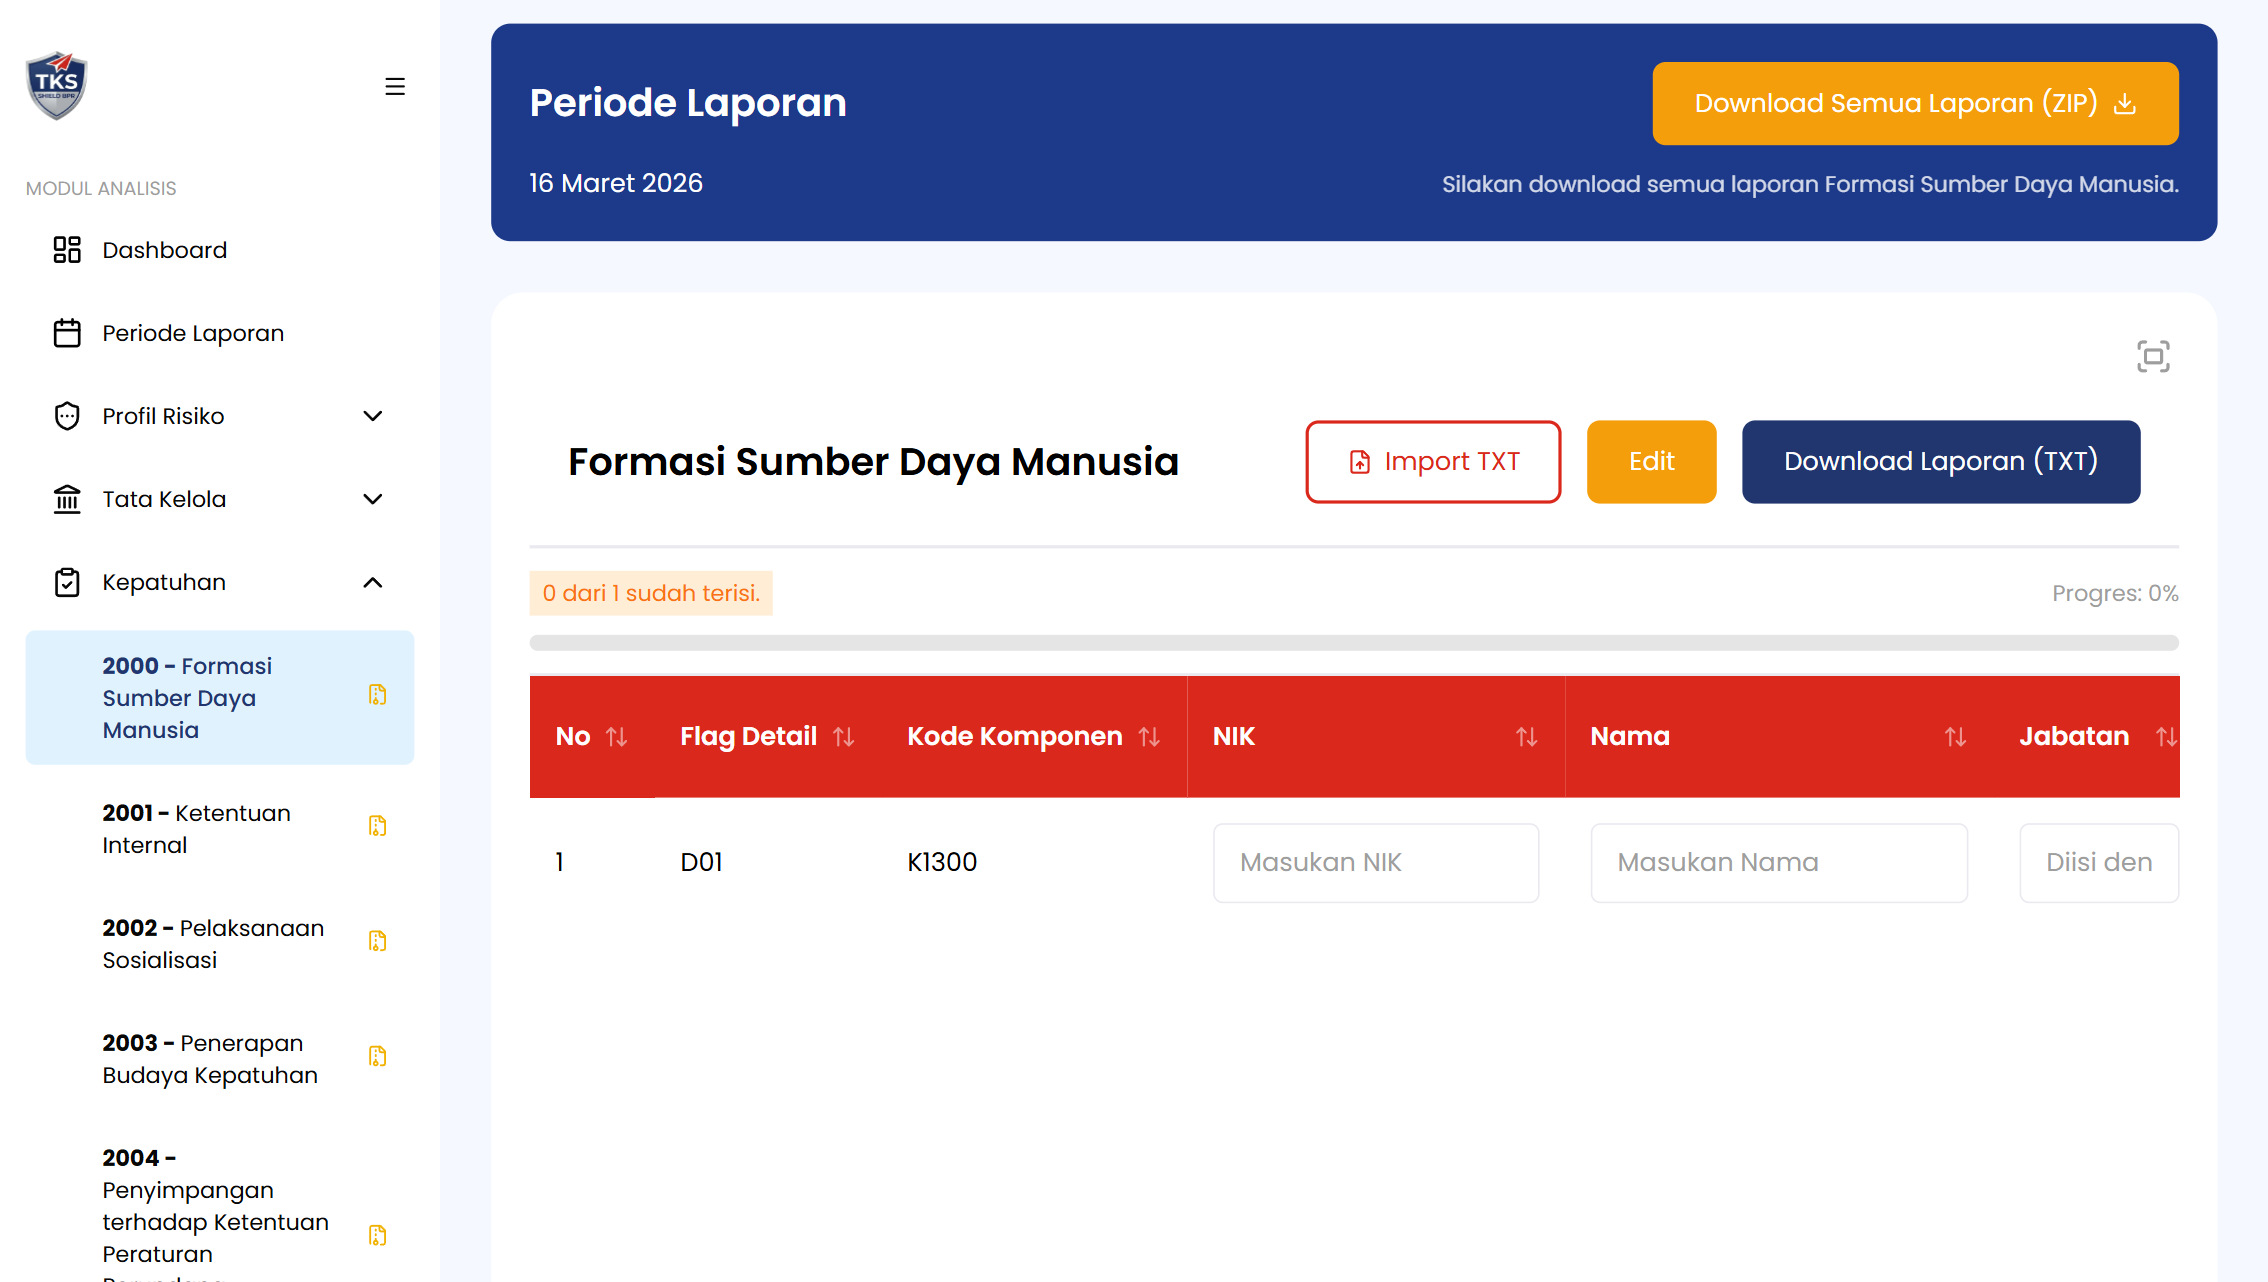This screenshot has height=1282, width=2268.
Task: Sort table by the NIK column
Action: point(1526,737)
